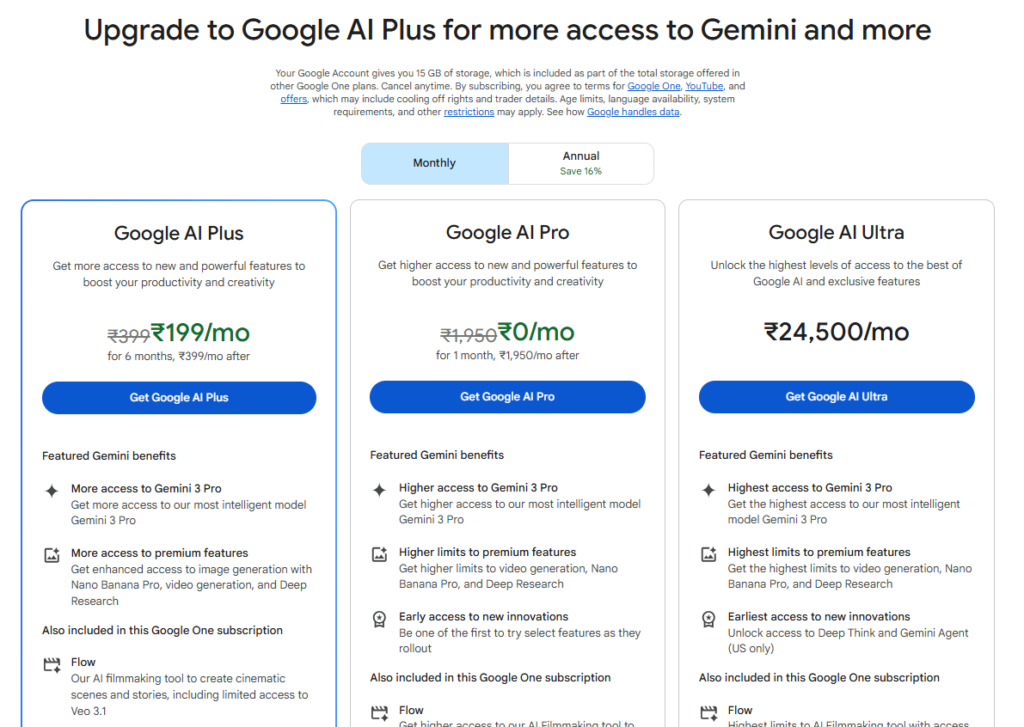
Task: Open the YouTube terms link
Action: (x=704, y=86)
